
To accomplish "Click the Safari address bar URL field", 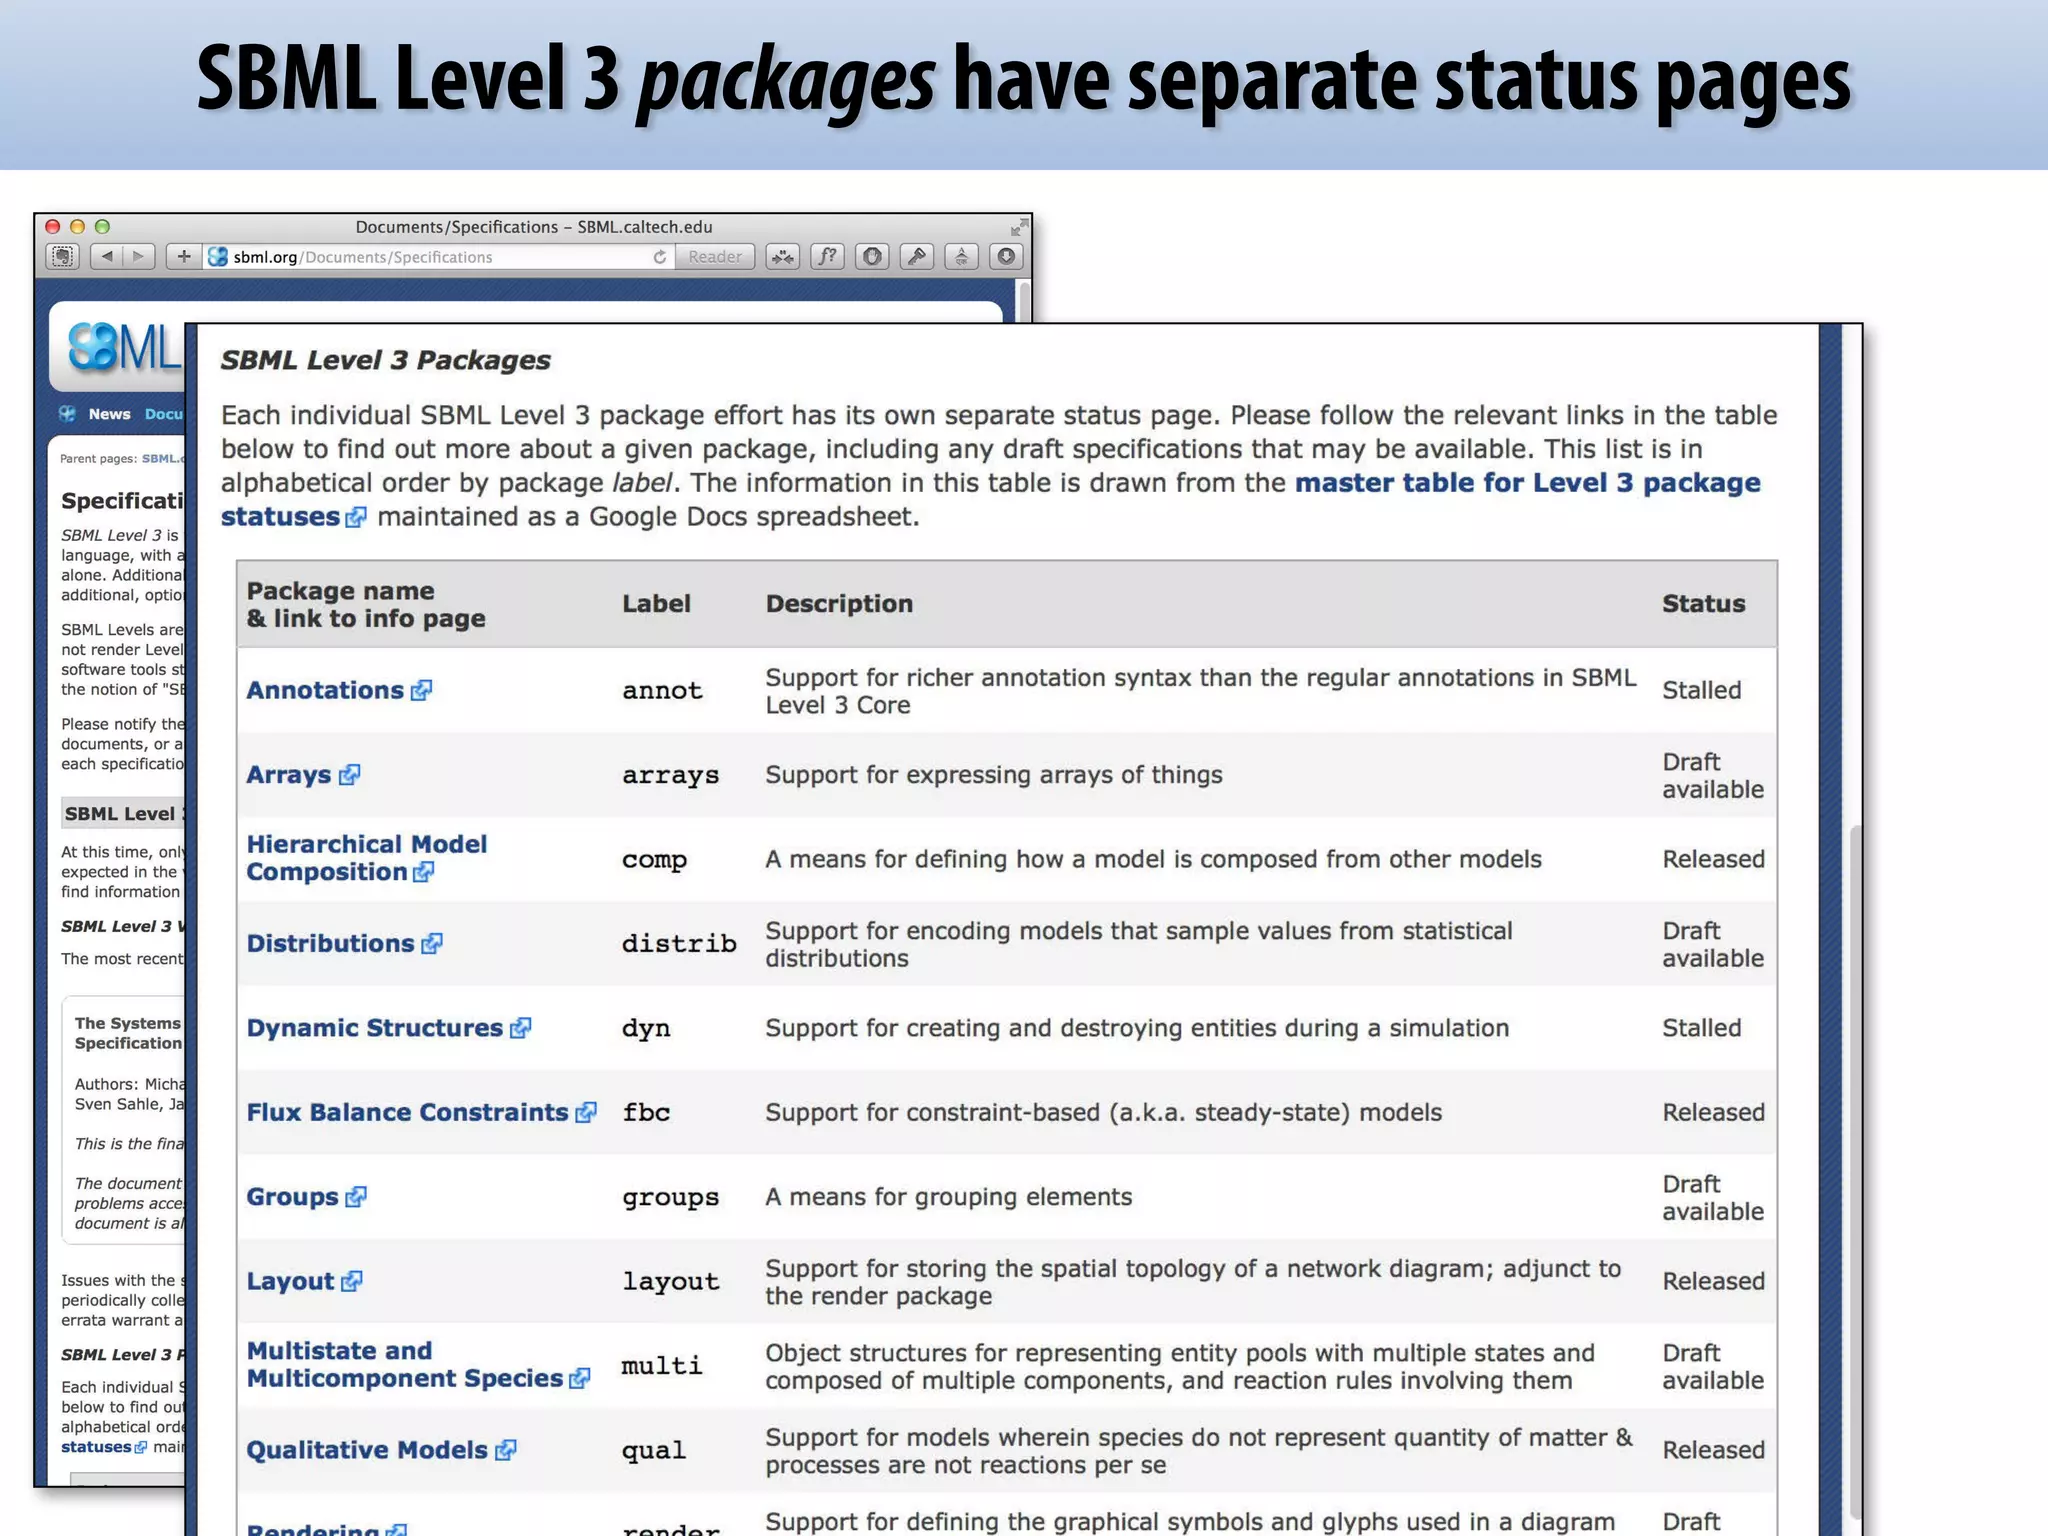I will click(440, 257).
